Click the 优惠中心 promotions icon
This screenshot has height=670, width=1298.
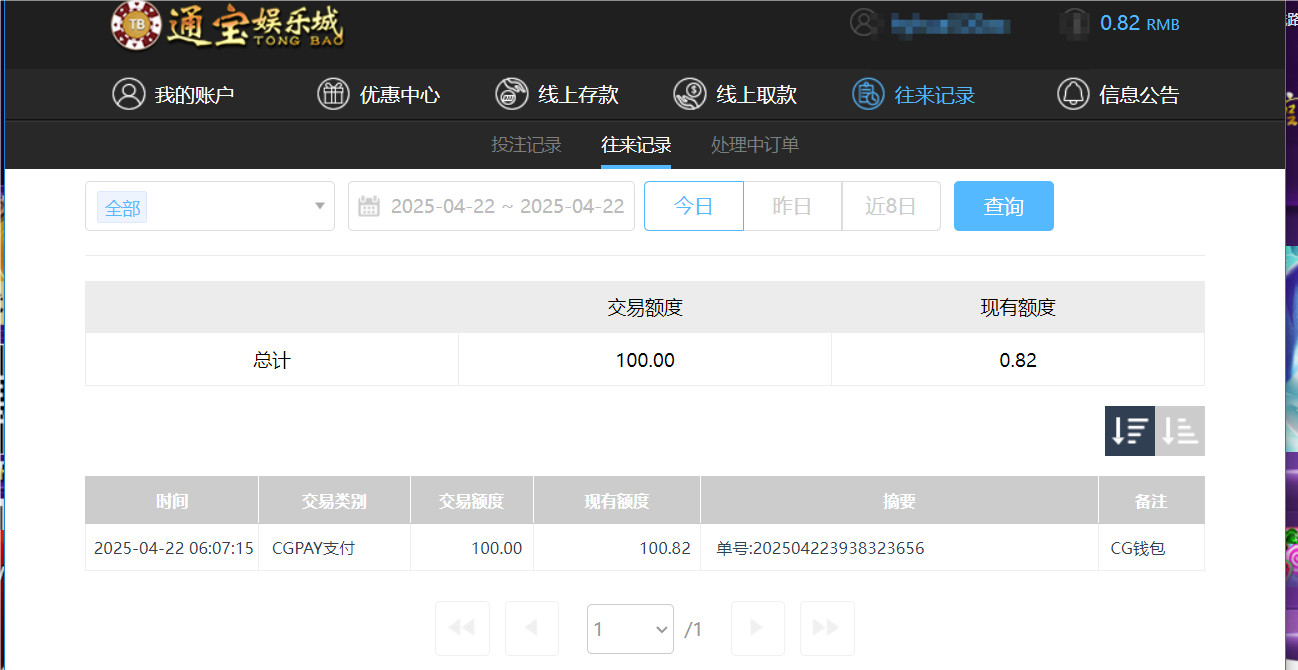(333, 94)
